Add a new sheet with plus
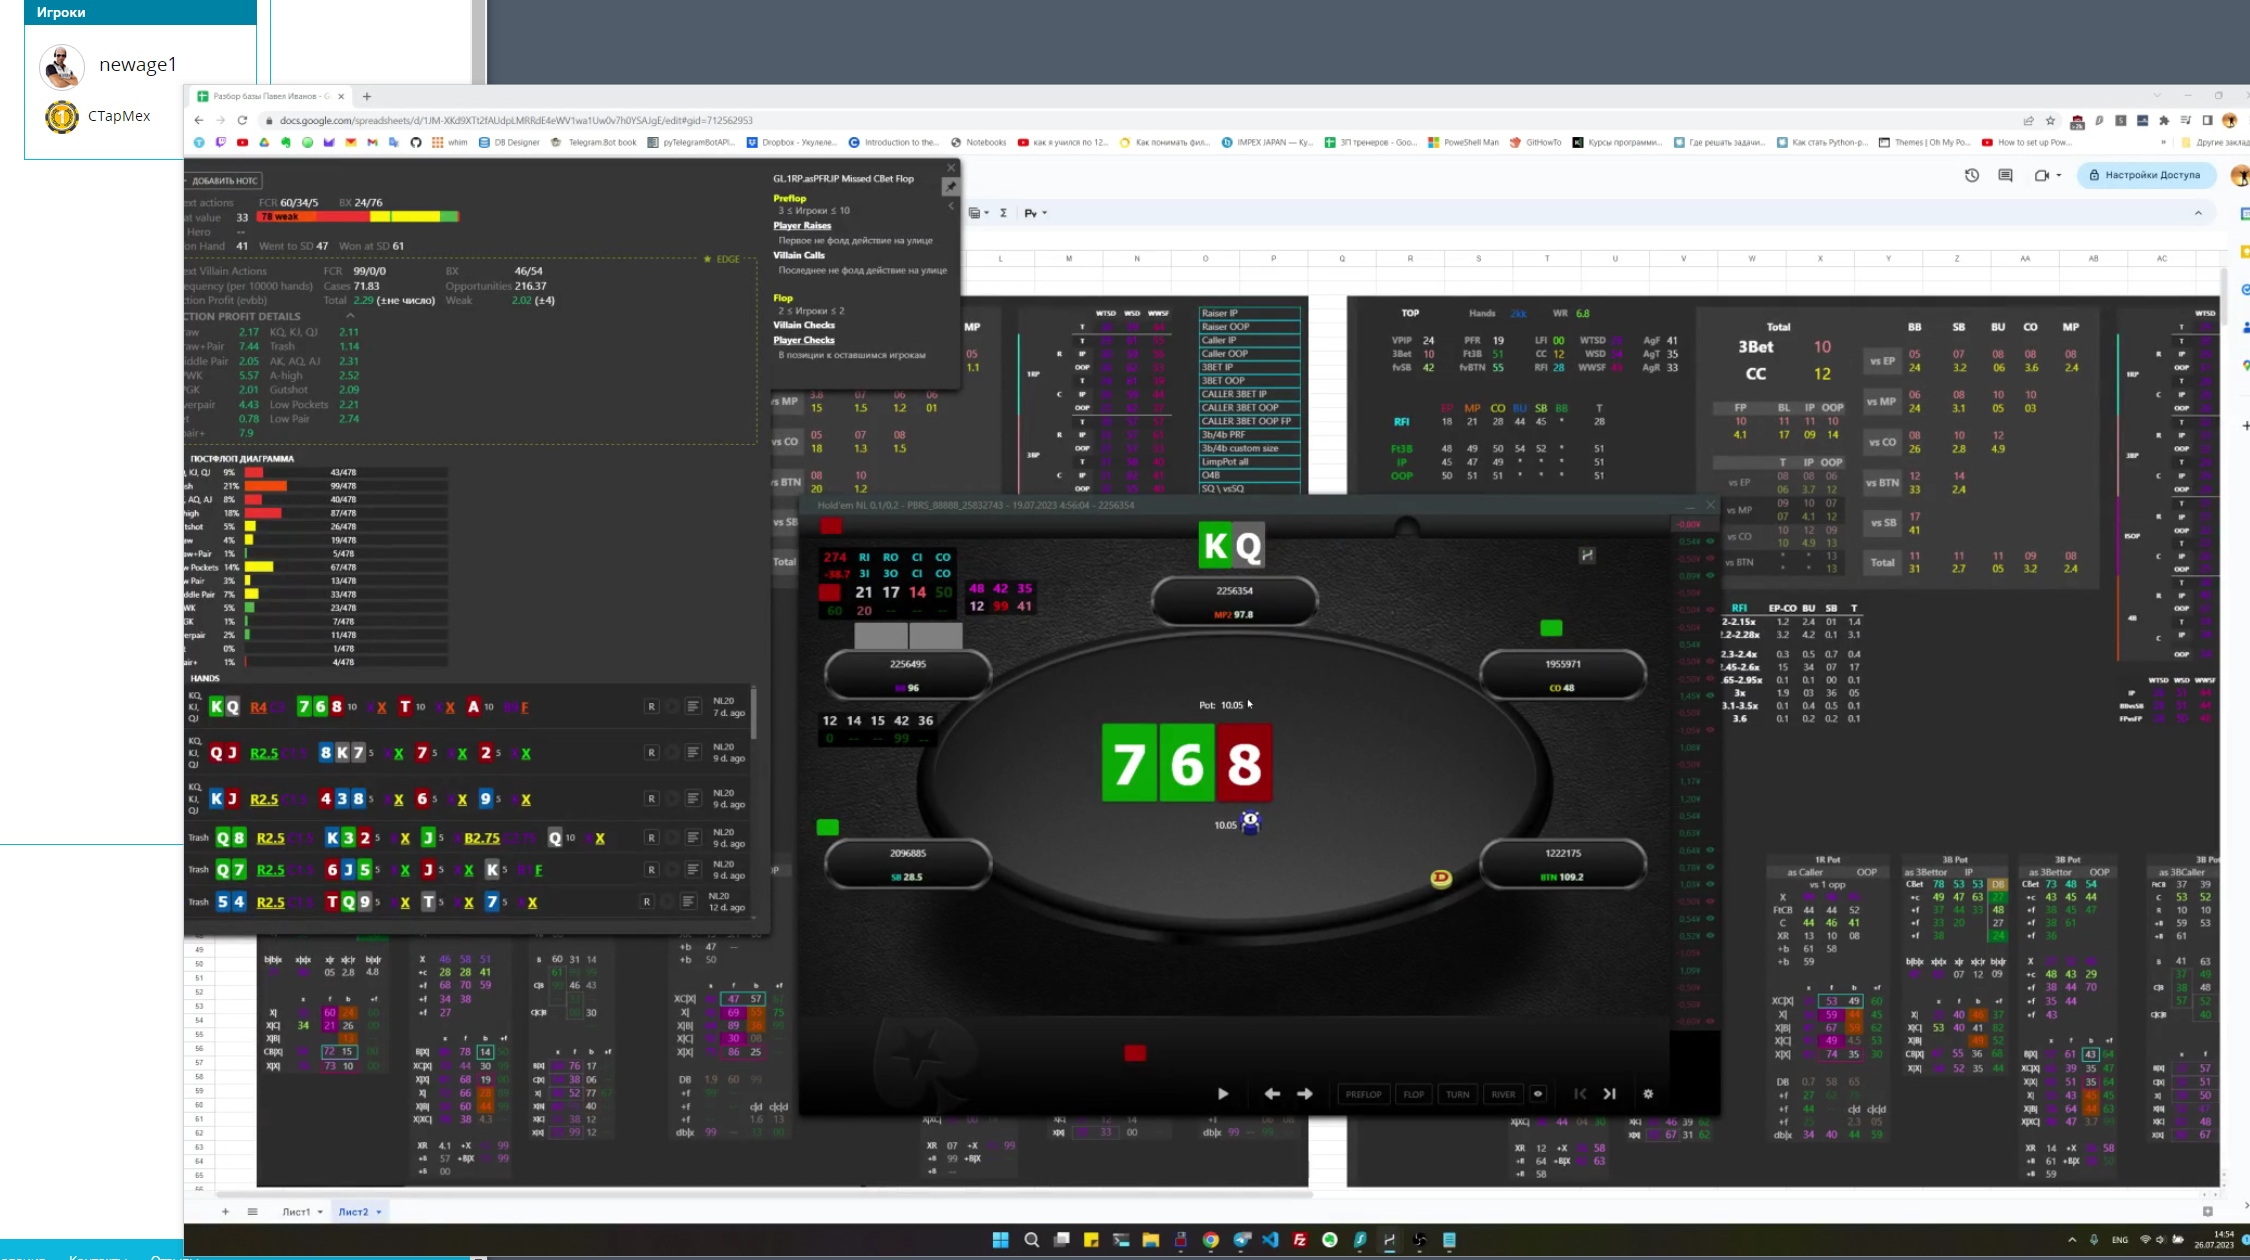Image resolution: width=2250 pixels, height=1260 pixels. pyautogui.click(x=225, y=1212)
